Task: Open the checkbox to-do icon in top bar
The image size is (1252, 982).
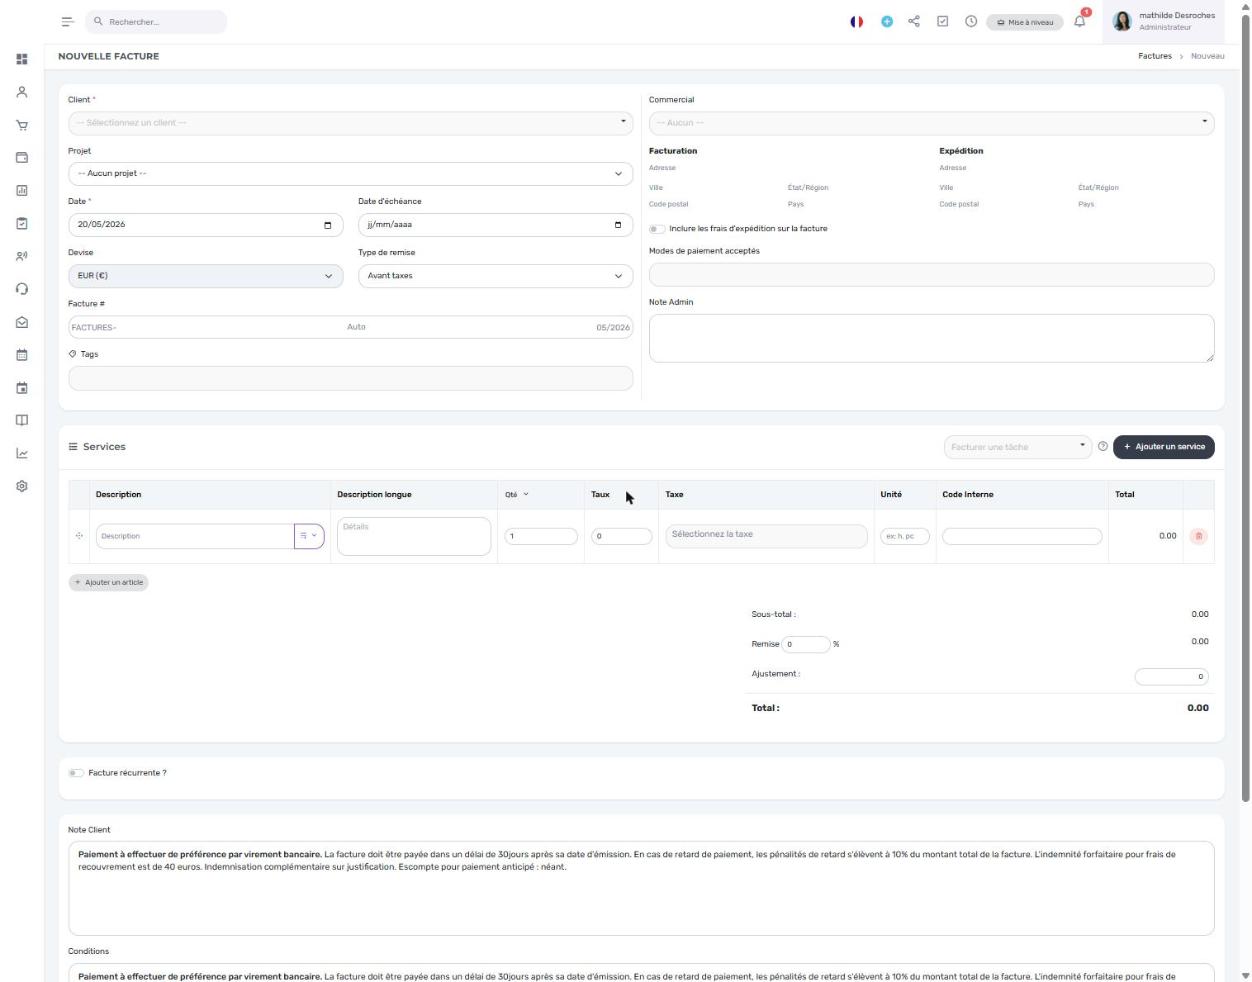Action: pyautogui.click(x=942, y=21)
